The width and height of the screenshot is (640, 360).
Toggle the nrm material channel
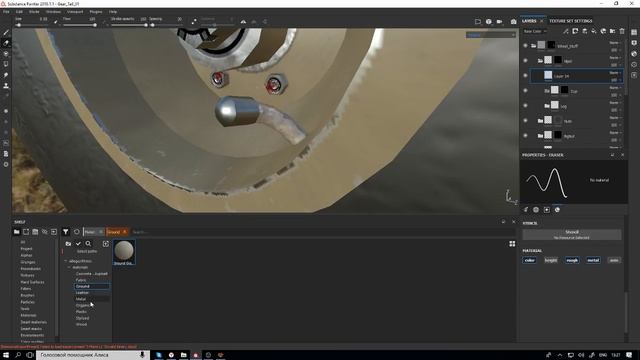coord(614,260)
